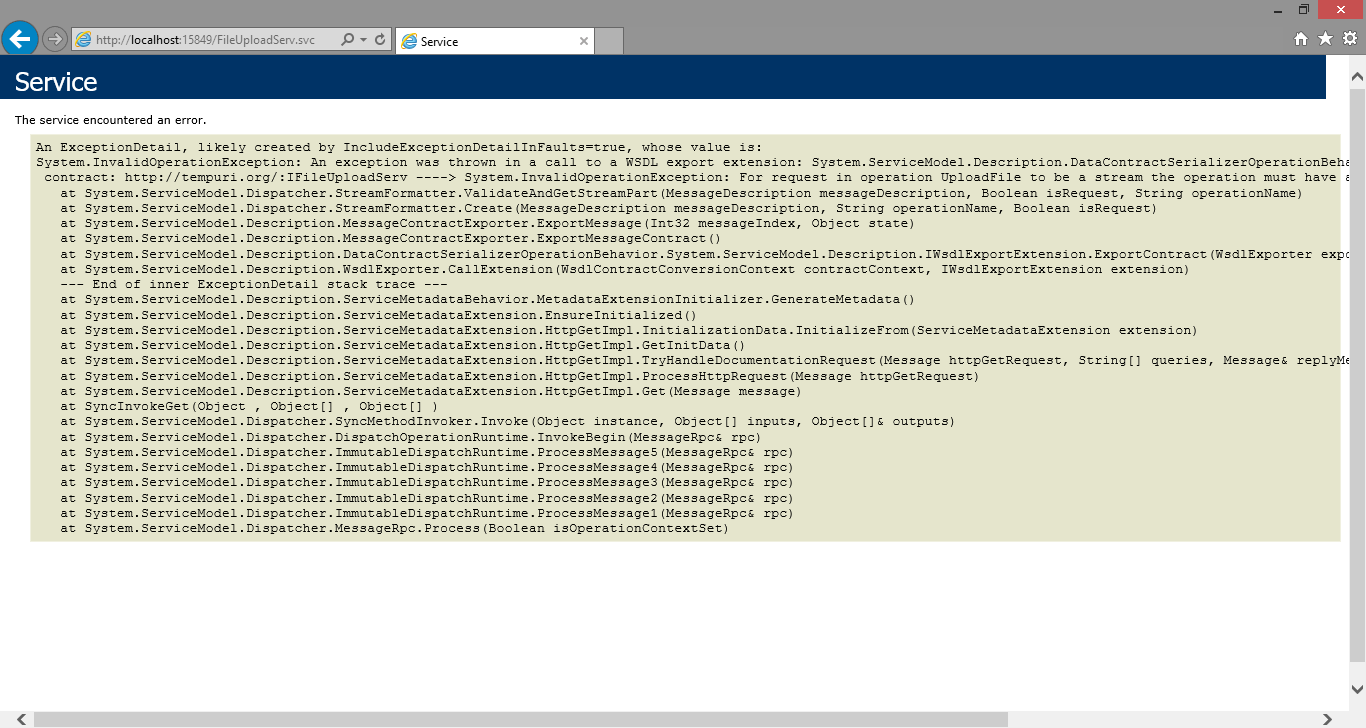Click the horizontal scrollbar right arrow
The width and height of the screenshot is (1366, 728).
1326,719
